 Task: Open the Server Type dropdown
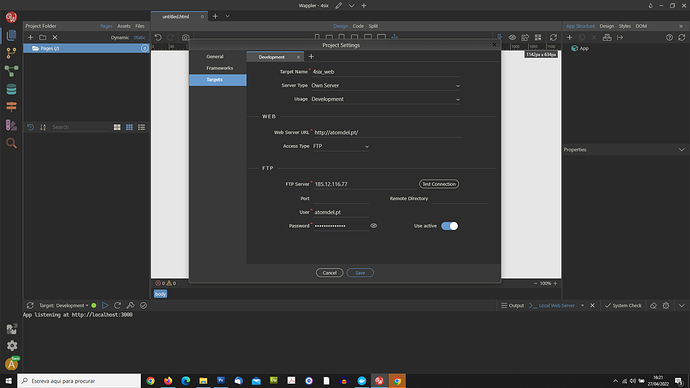[x=386, y=85]
